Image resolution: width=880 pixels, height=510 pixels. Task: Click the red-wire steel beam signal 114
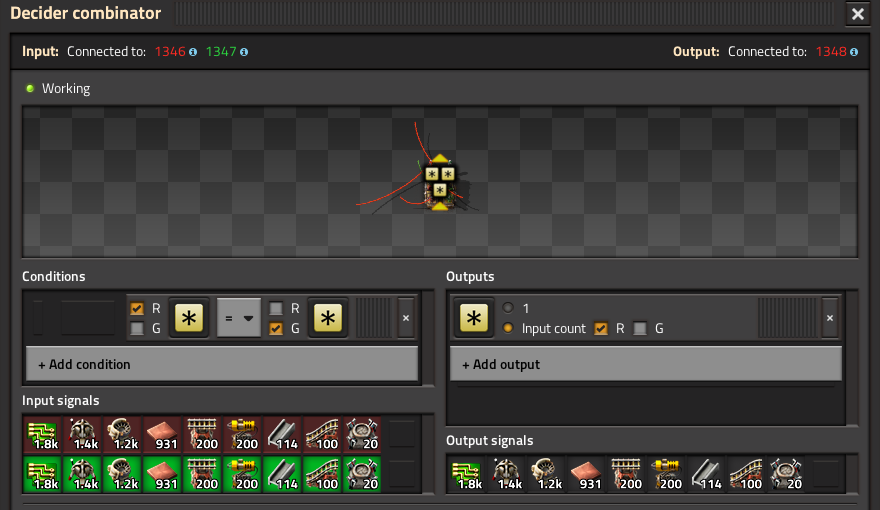click(x=282, y=434)
